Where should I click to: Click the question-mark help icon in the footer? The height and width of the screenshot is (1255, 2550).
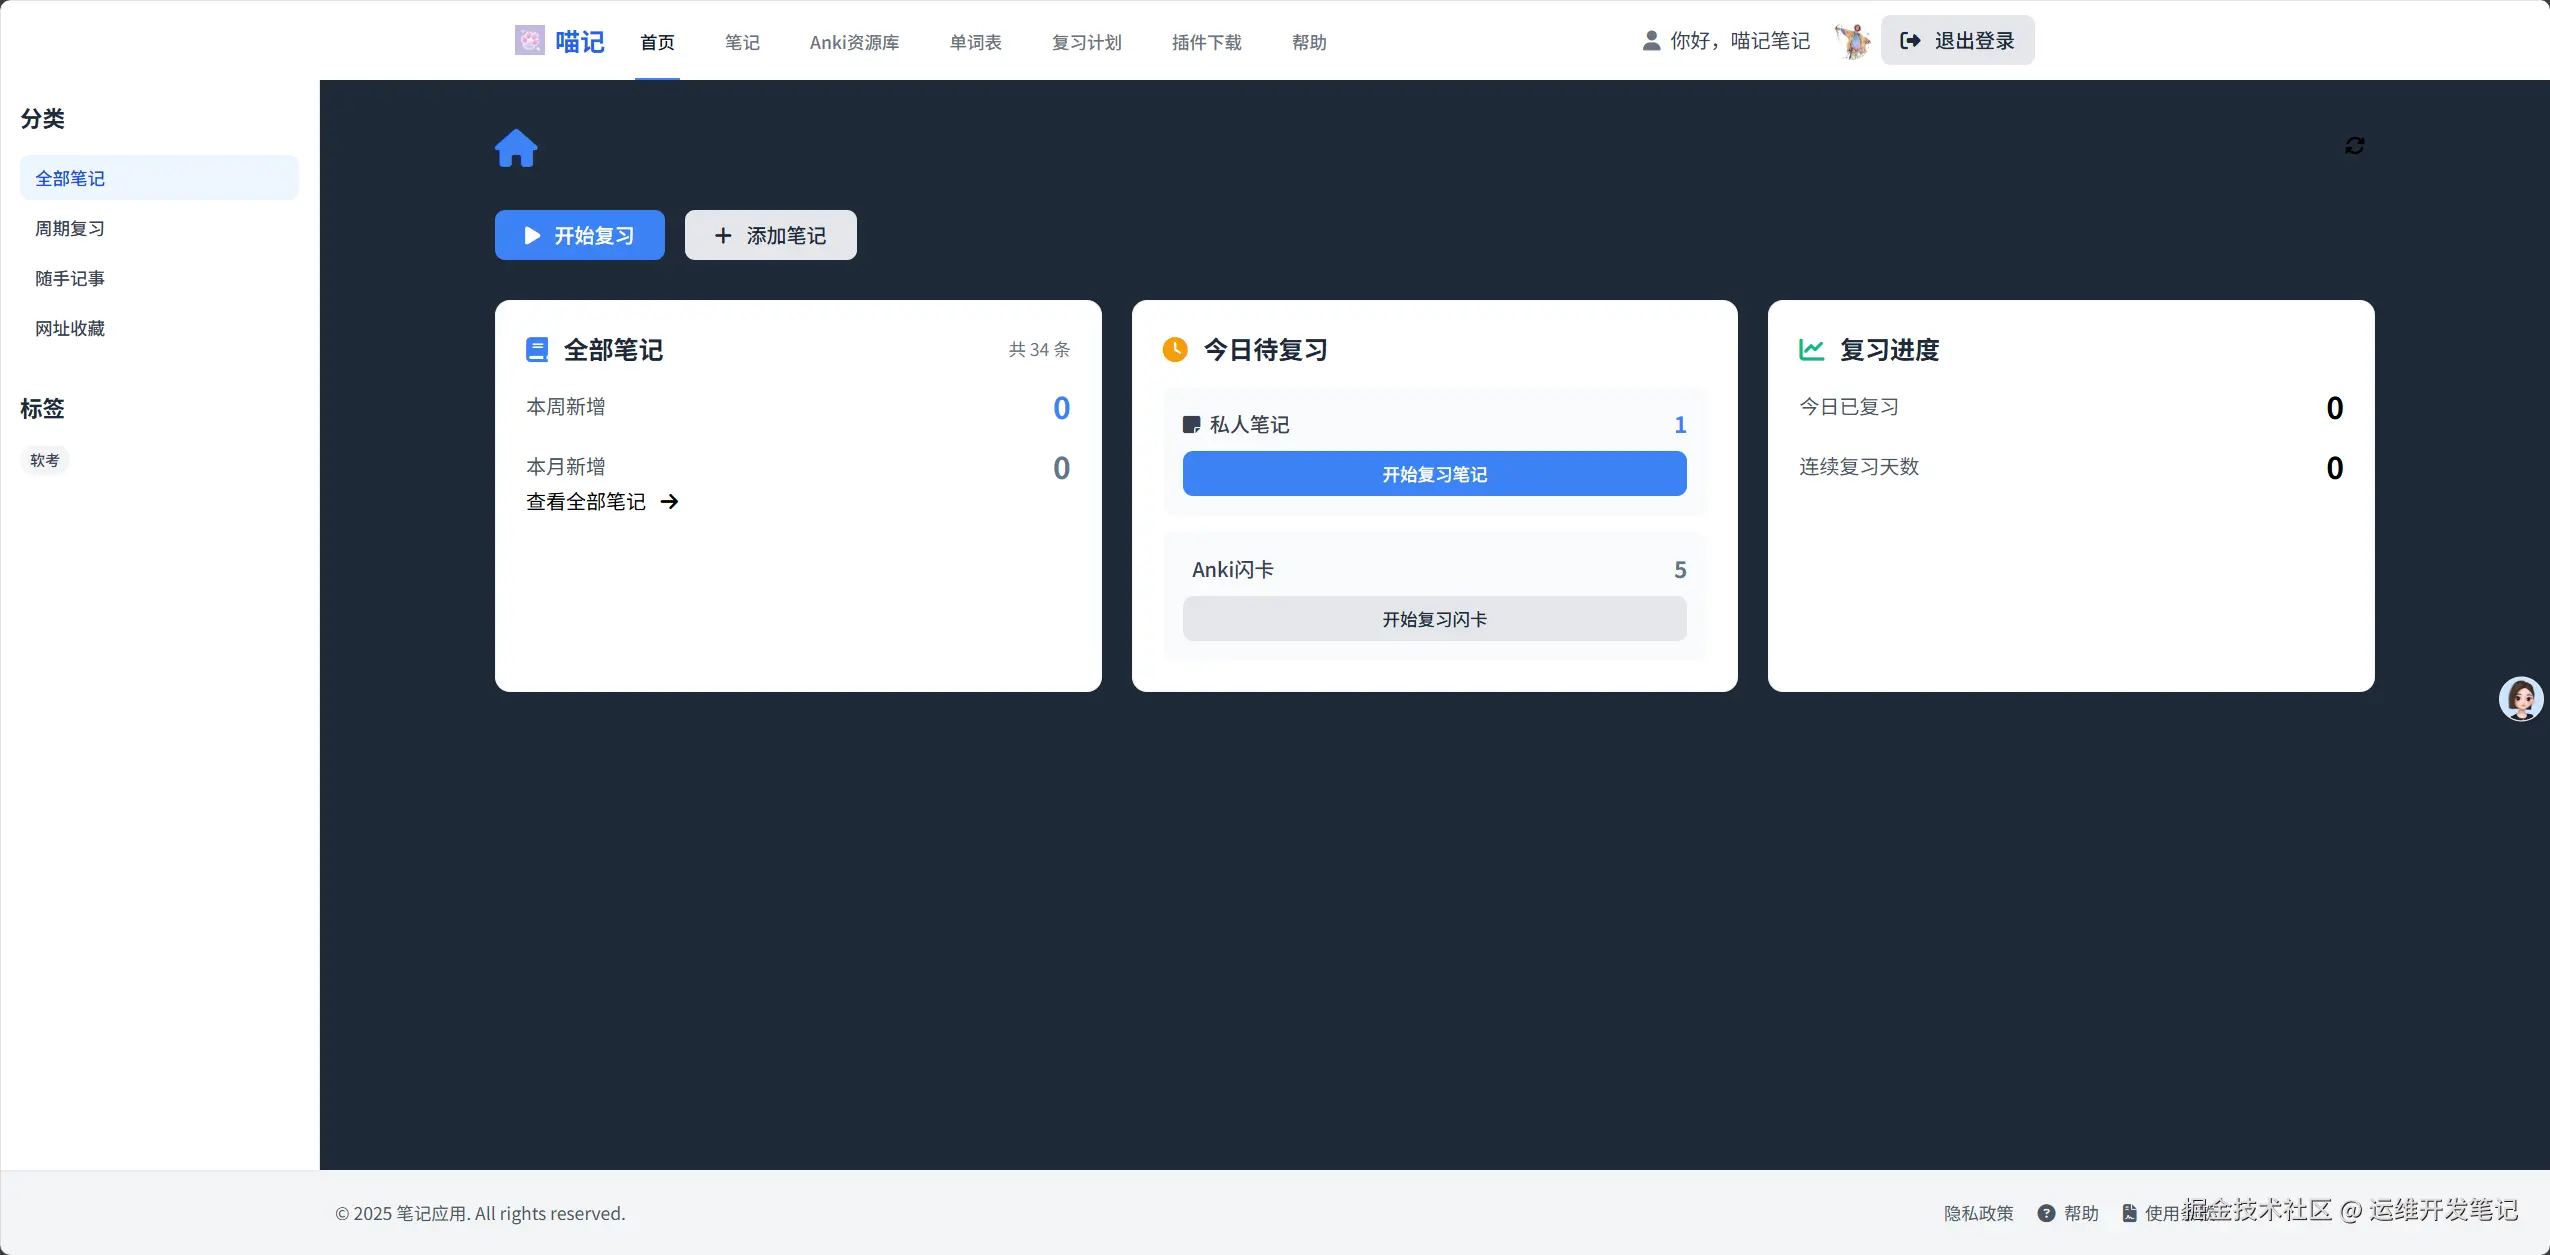(x=2046, y=1213)
